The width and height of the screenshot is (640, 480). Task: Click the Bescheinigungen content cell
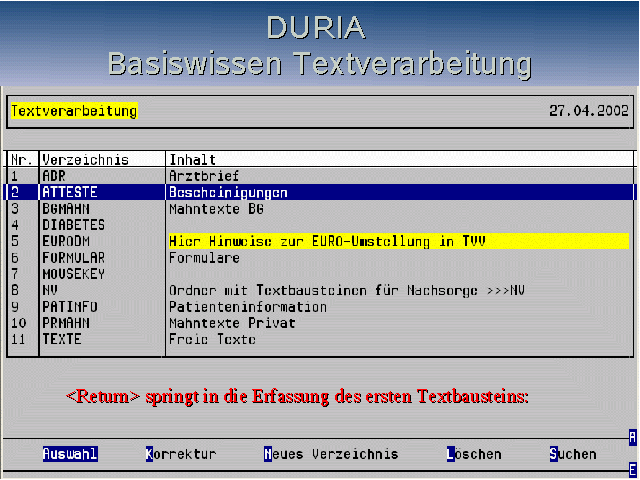228,192
